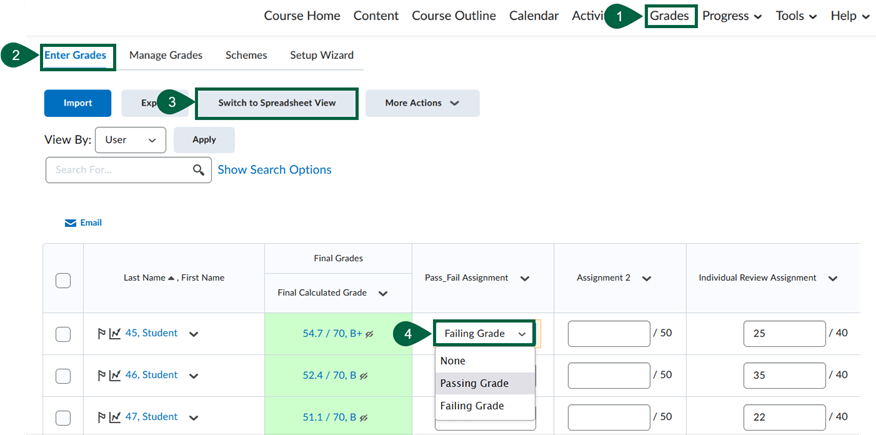Click Assignment 2 grade field for 45, Student
This screenshot has height=435, width=876.
[x=609, y=334]
